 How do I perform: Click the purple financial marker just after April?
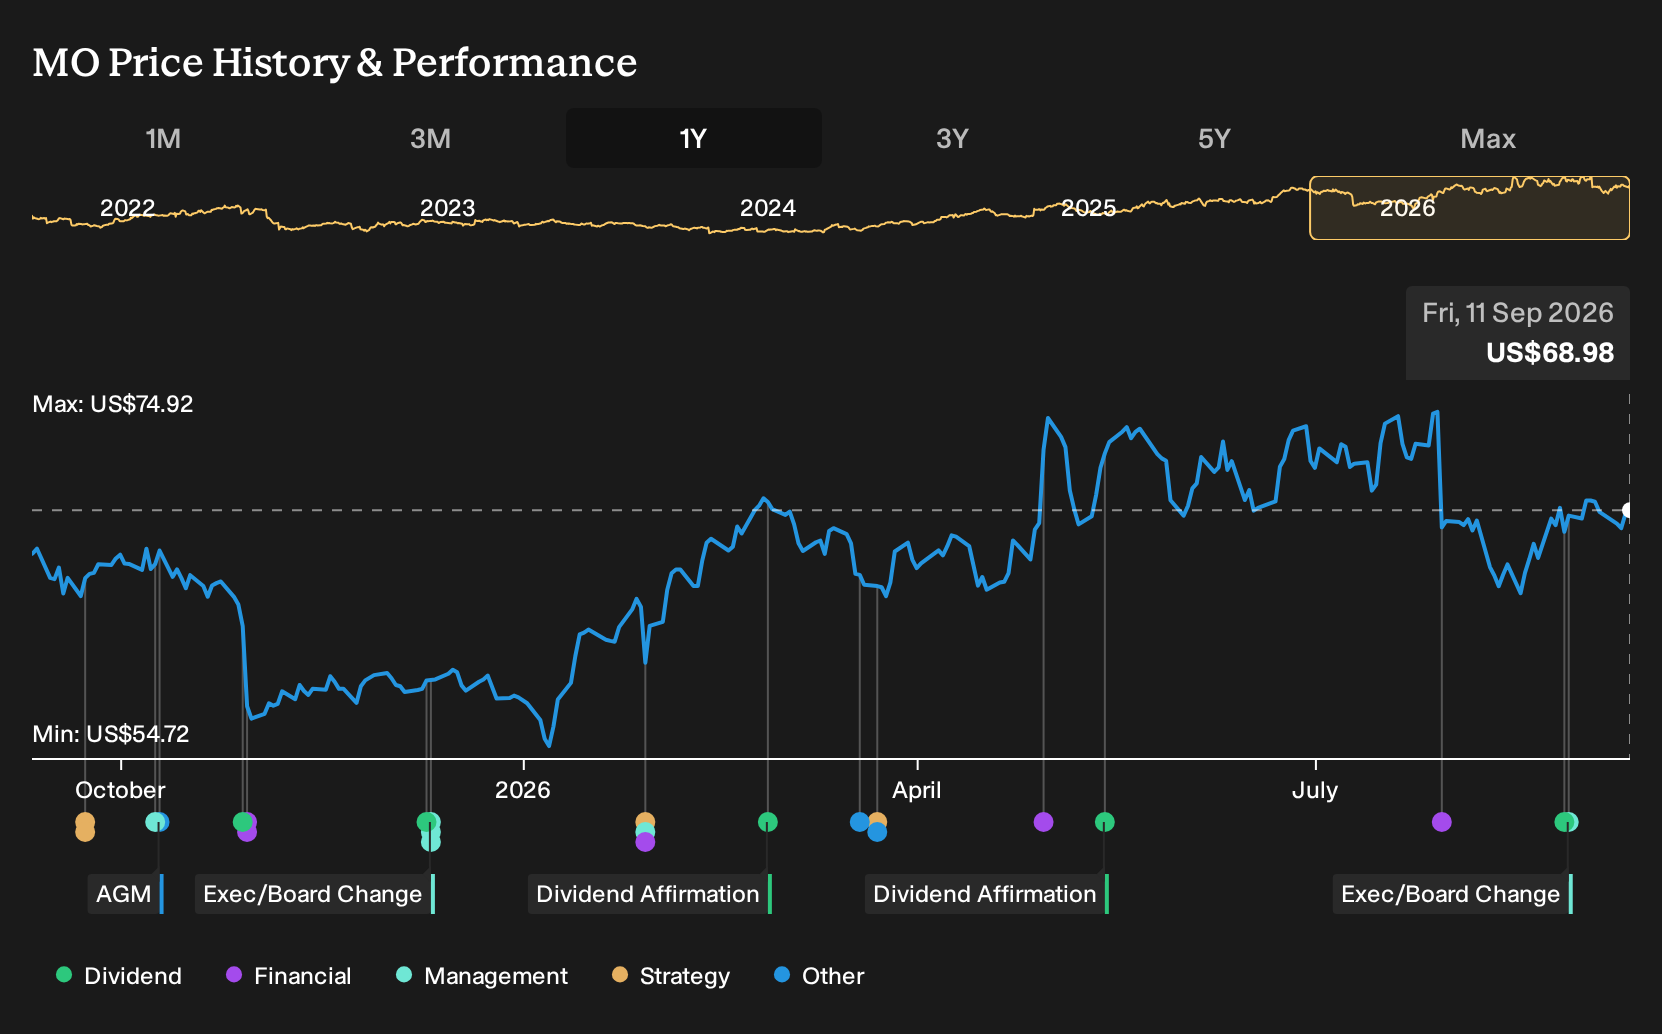tap(1043, 822)
